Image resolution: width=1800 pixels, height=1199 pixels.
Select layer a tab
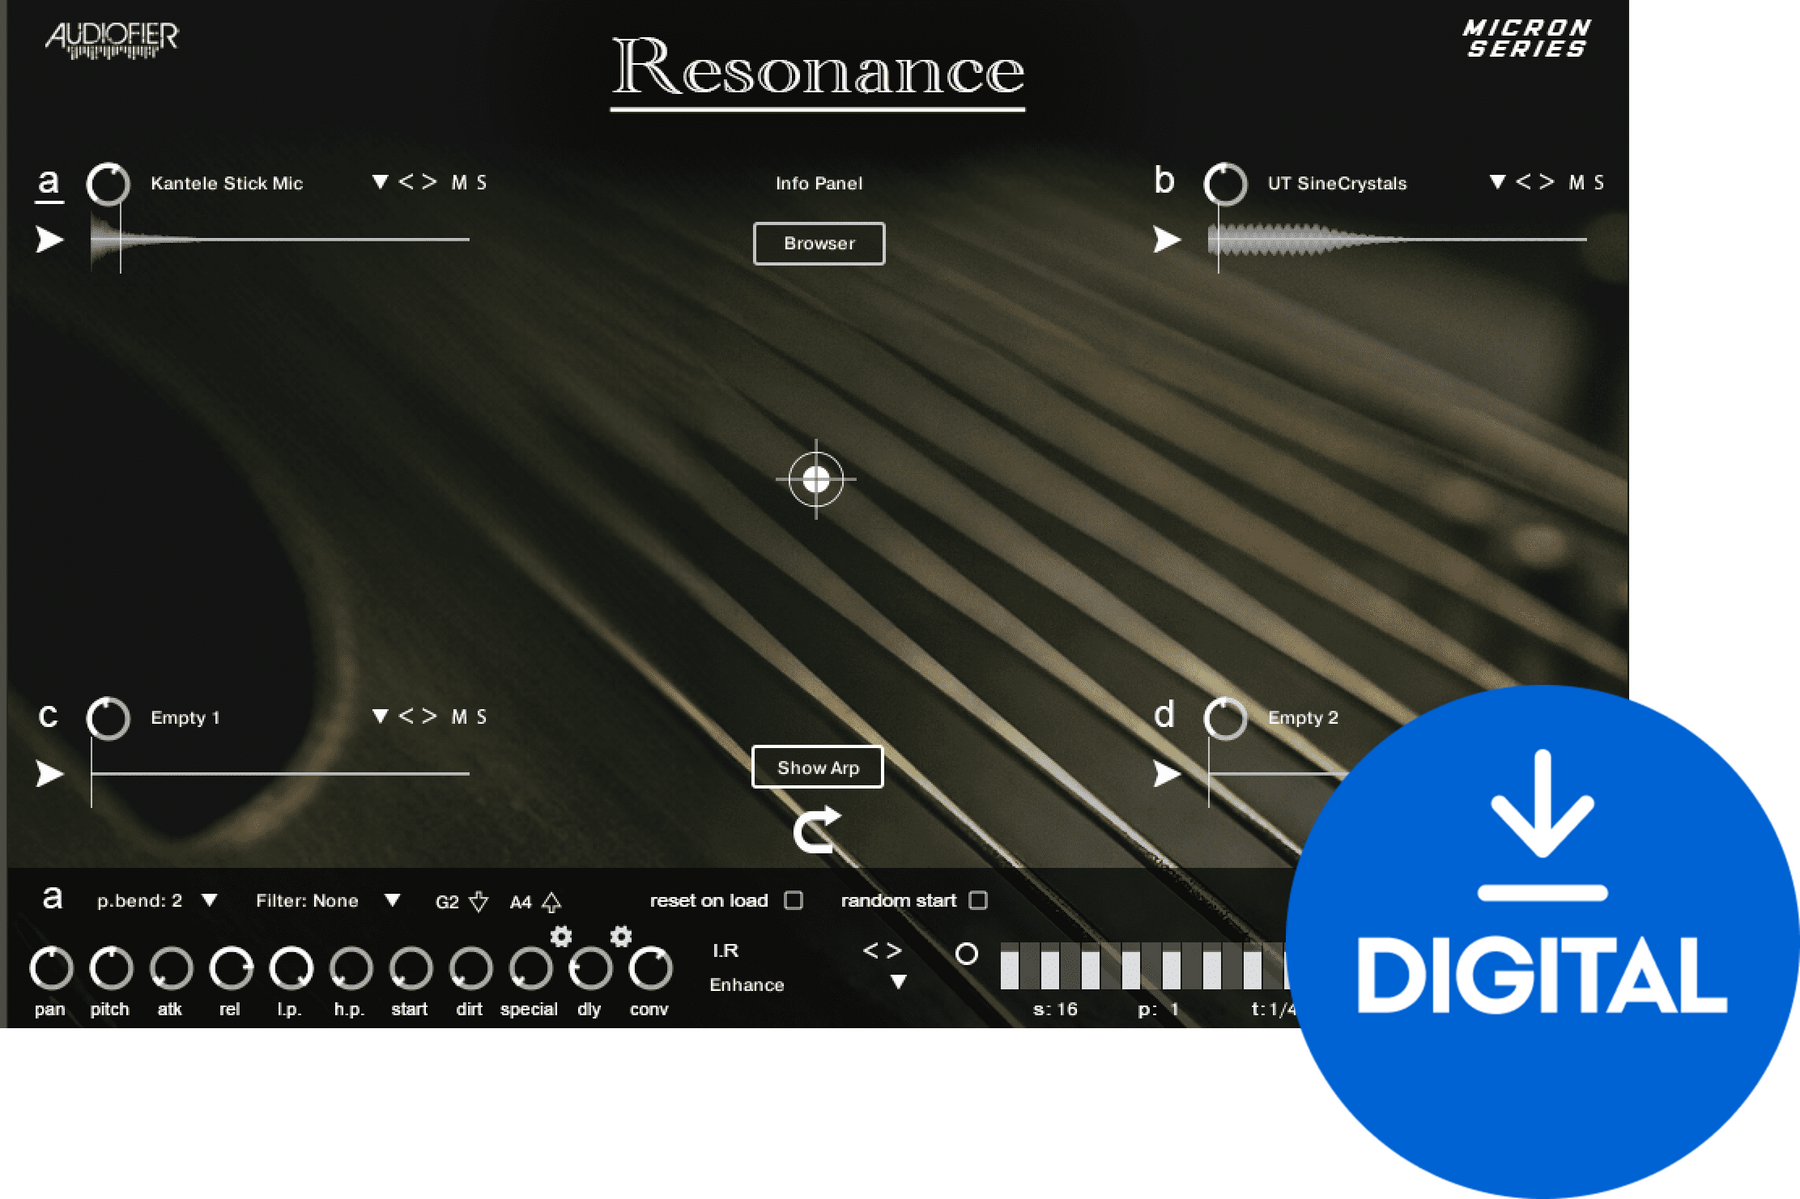[x=49, y=183]
